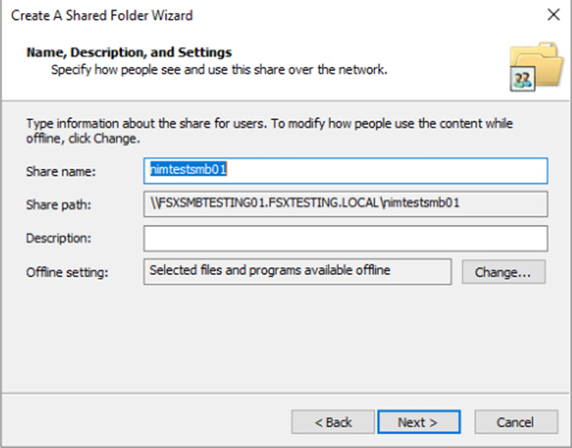Proceed with the Next > button
The width and height of the screenshot is (572, 448).
[x=419, y=422]
